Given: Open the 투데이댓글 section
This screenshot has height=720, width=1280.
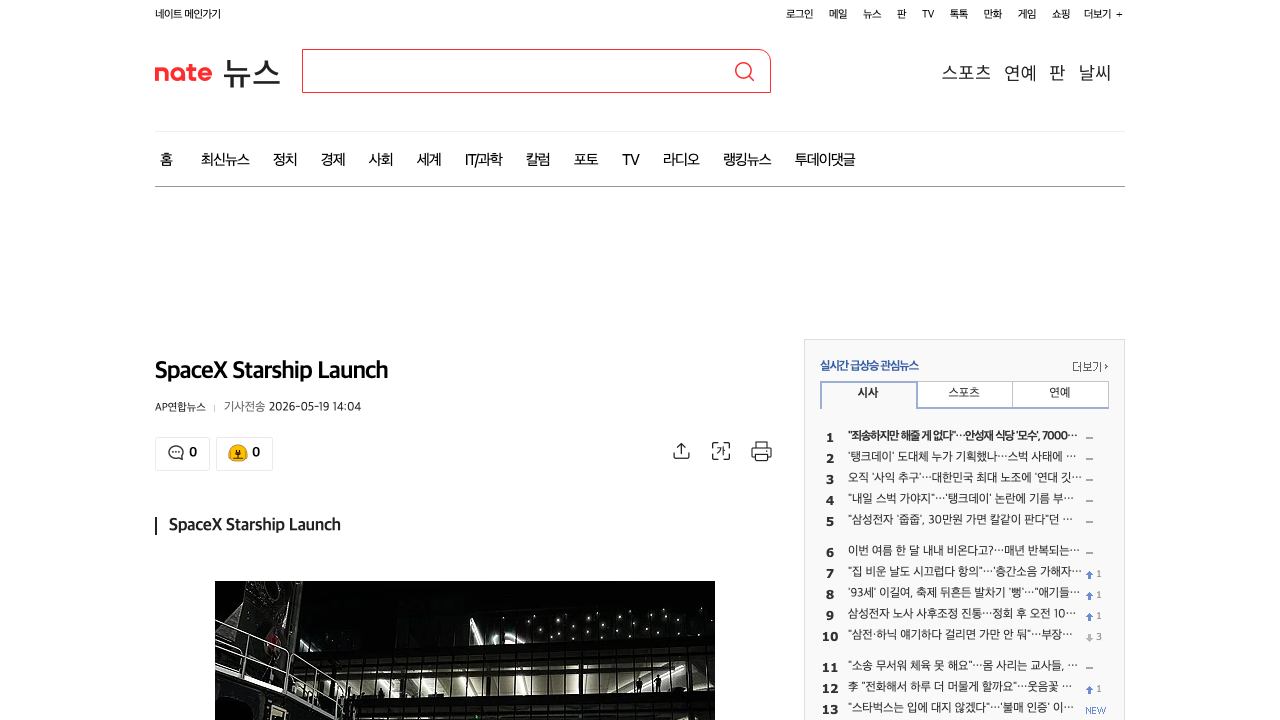Looking at the screenshot, I should 825,159.
